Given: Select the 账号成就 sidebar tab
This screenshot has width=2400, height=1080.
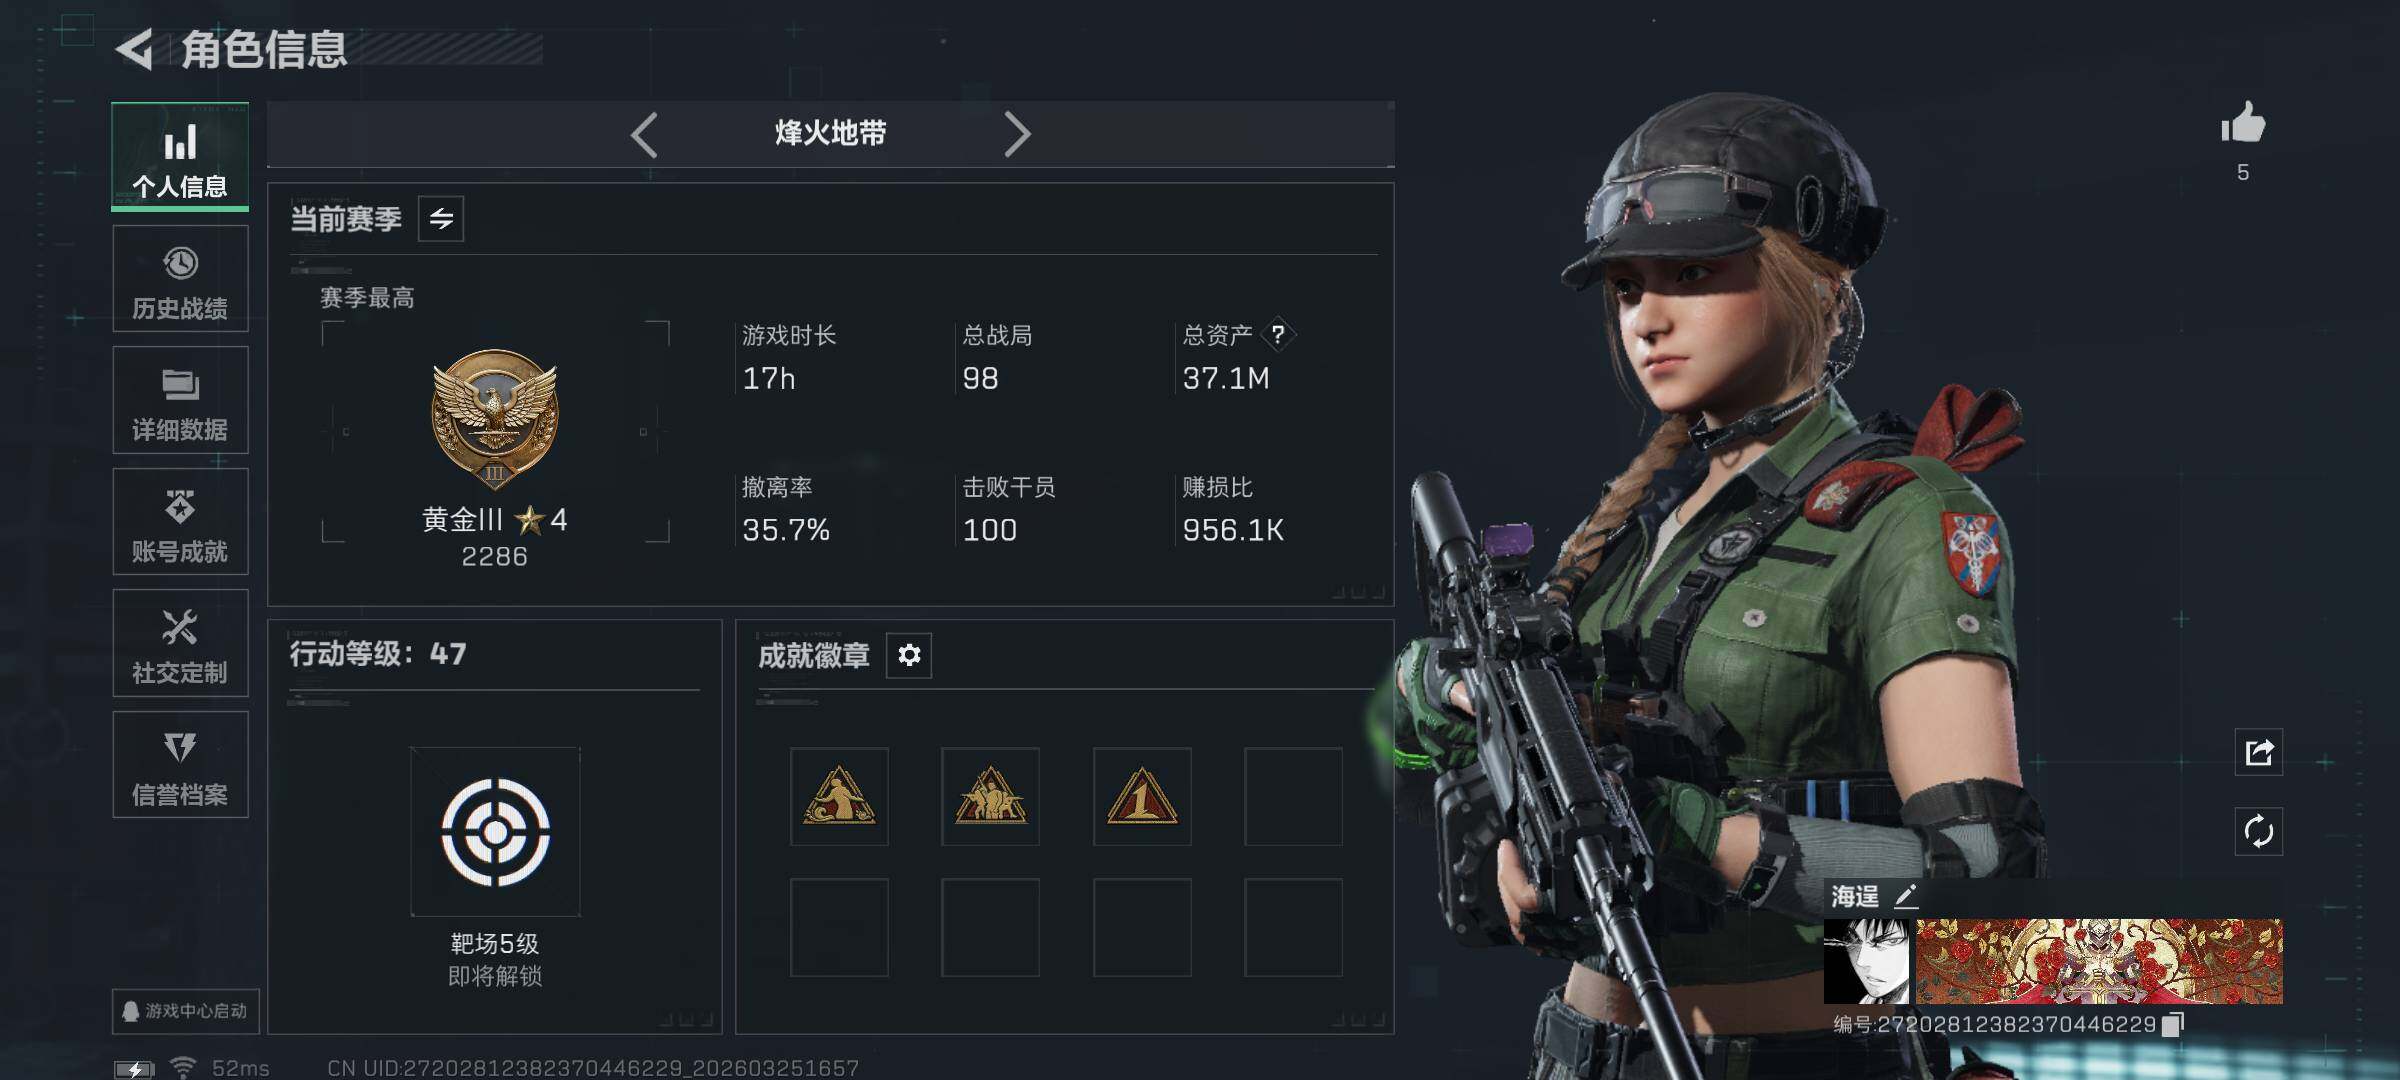Looking at the screenshot, I should coord(180,522).
